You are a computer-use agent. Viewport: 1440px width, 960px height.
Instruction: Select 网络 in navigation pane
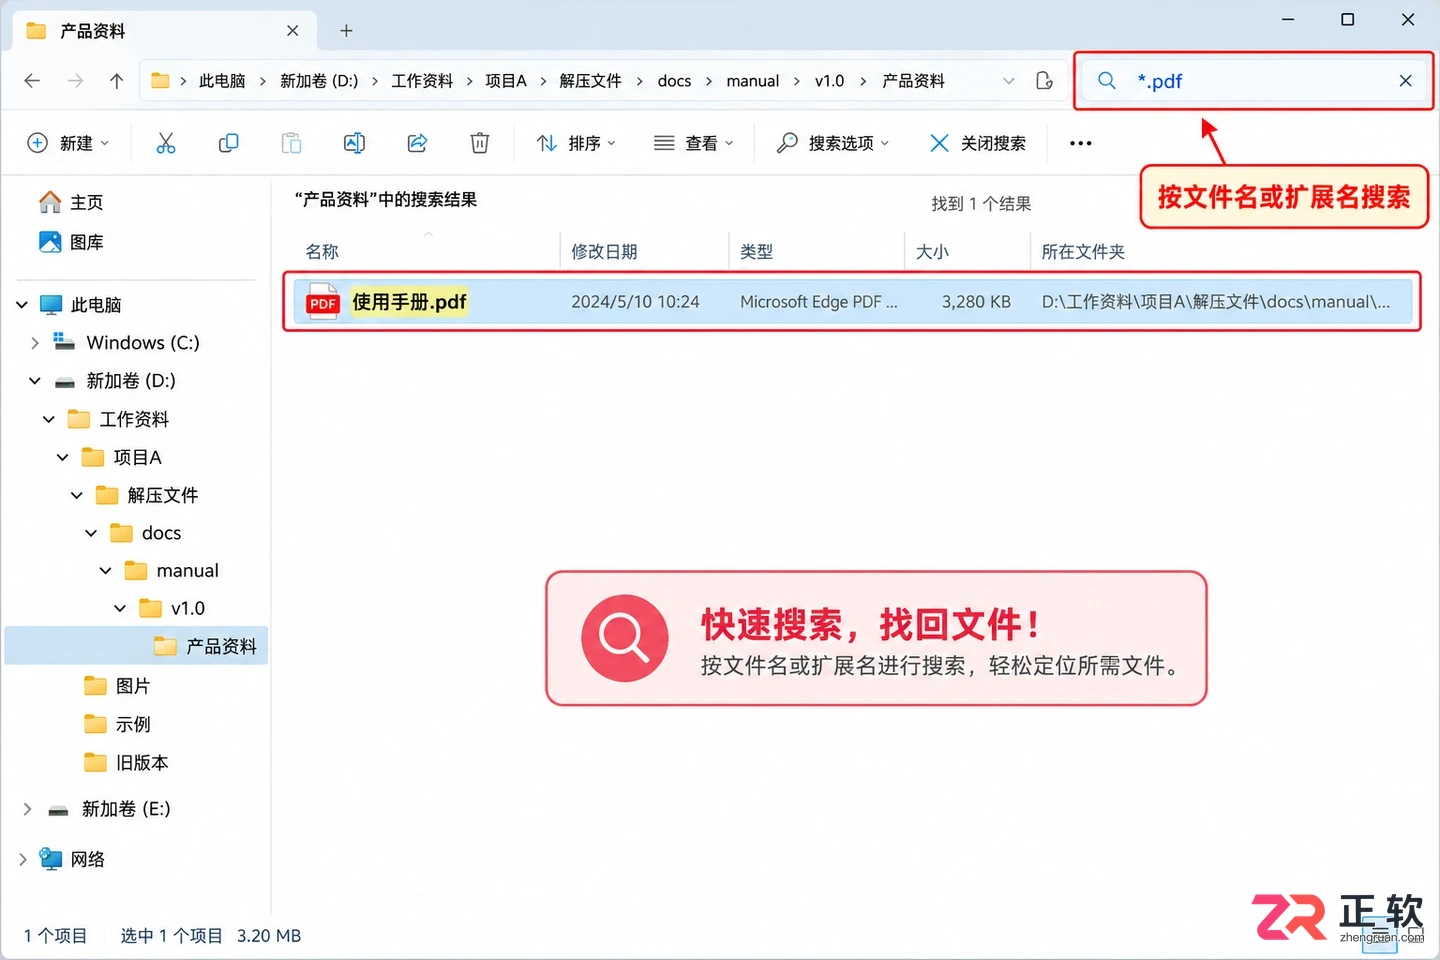(x=71, y=859)
